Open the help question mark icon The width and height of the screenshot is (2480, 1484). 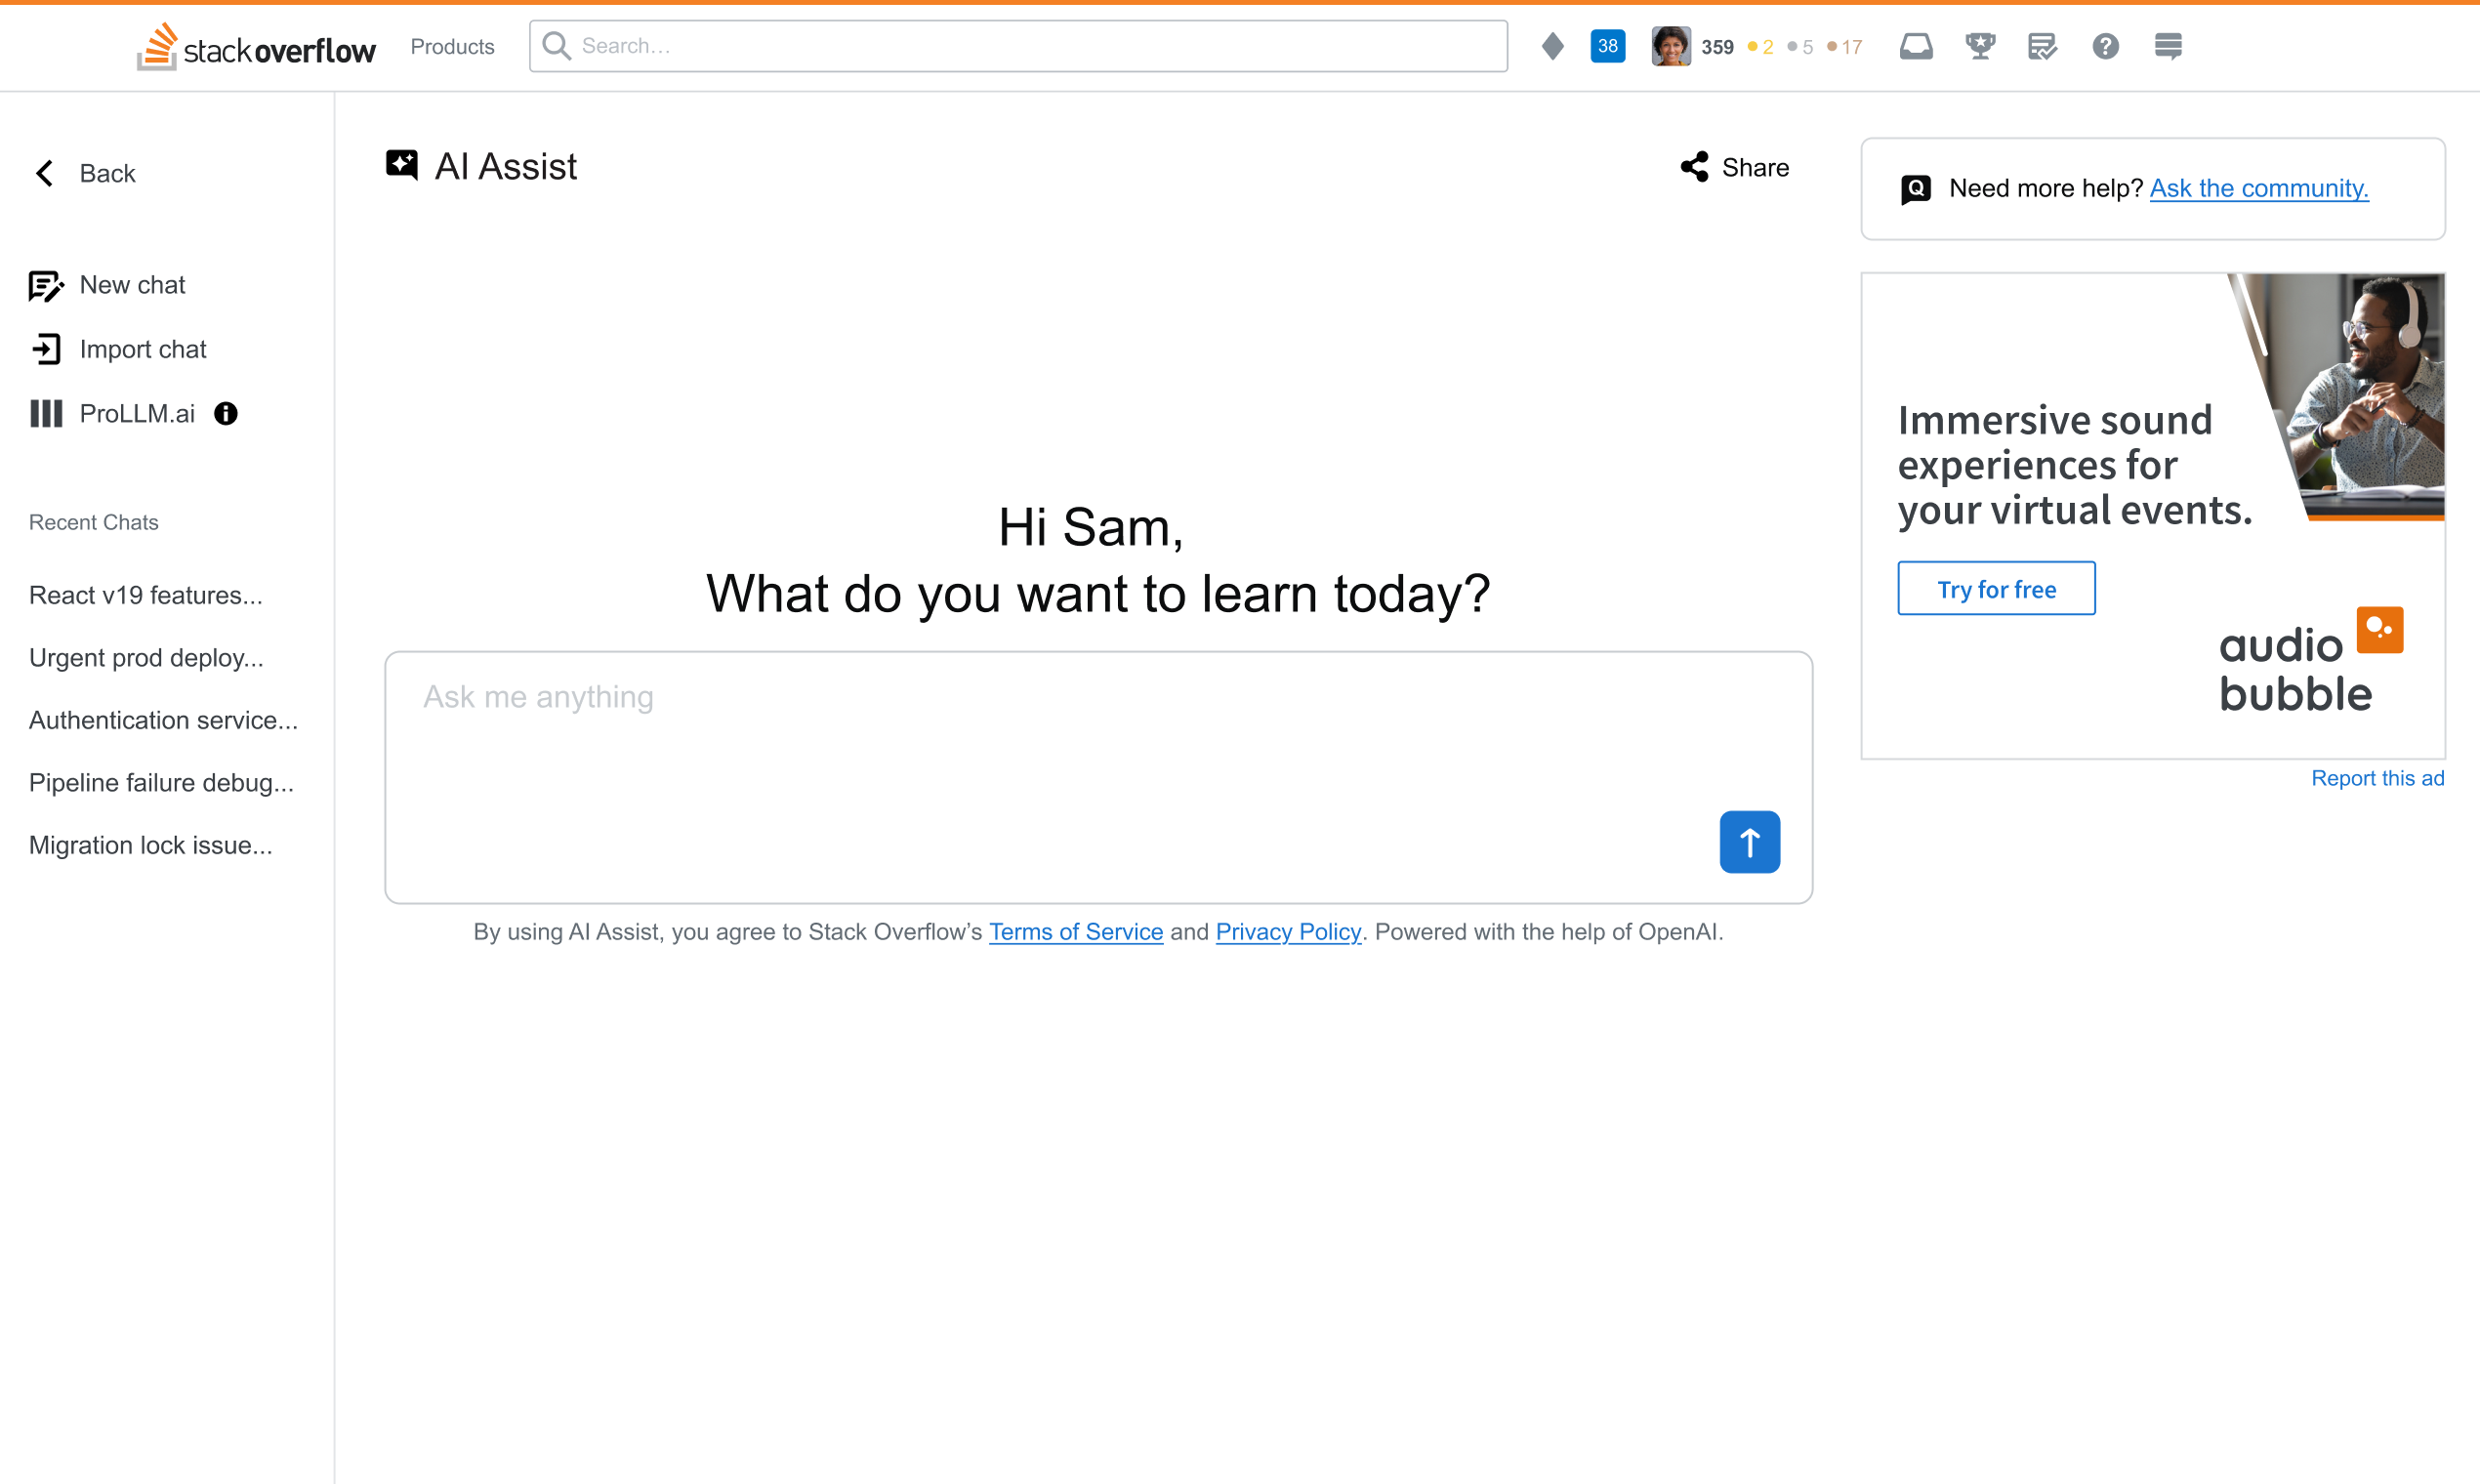tap(2106, 46)
